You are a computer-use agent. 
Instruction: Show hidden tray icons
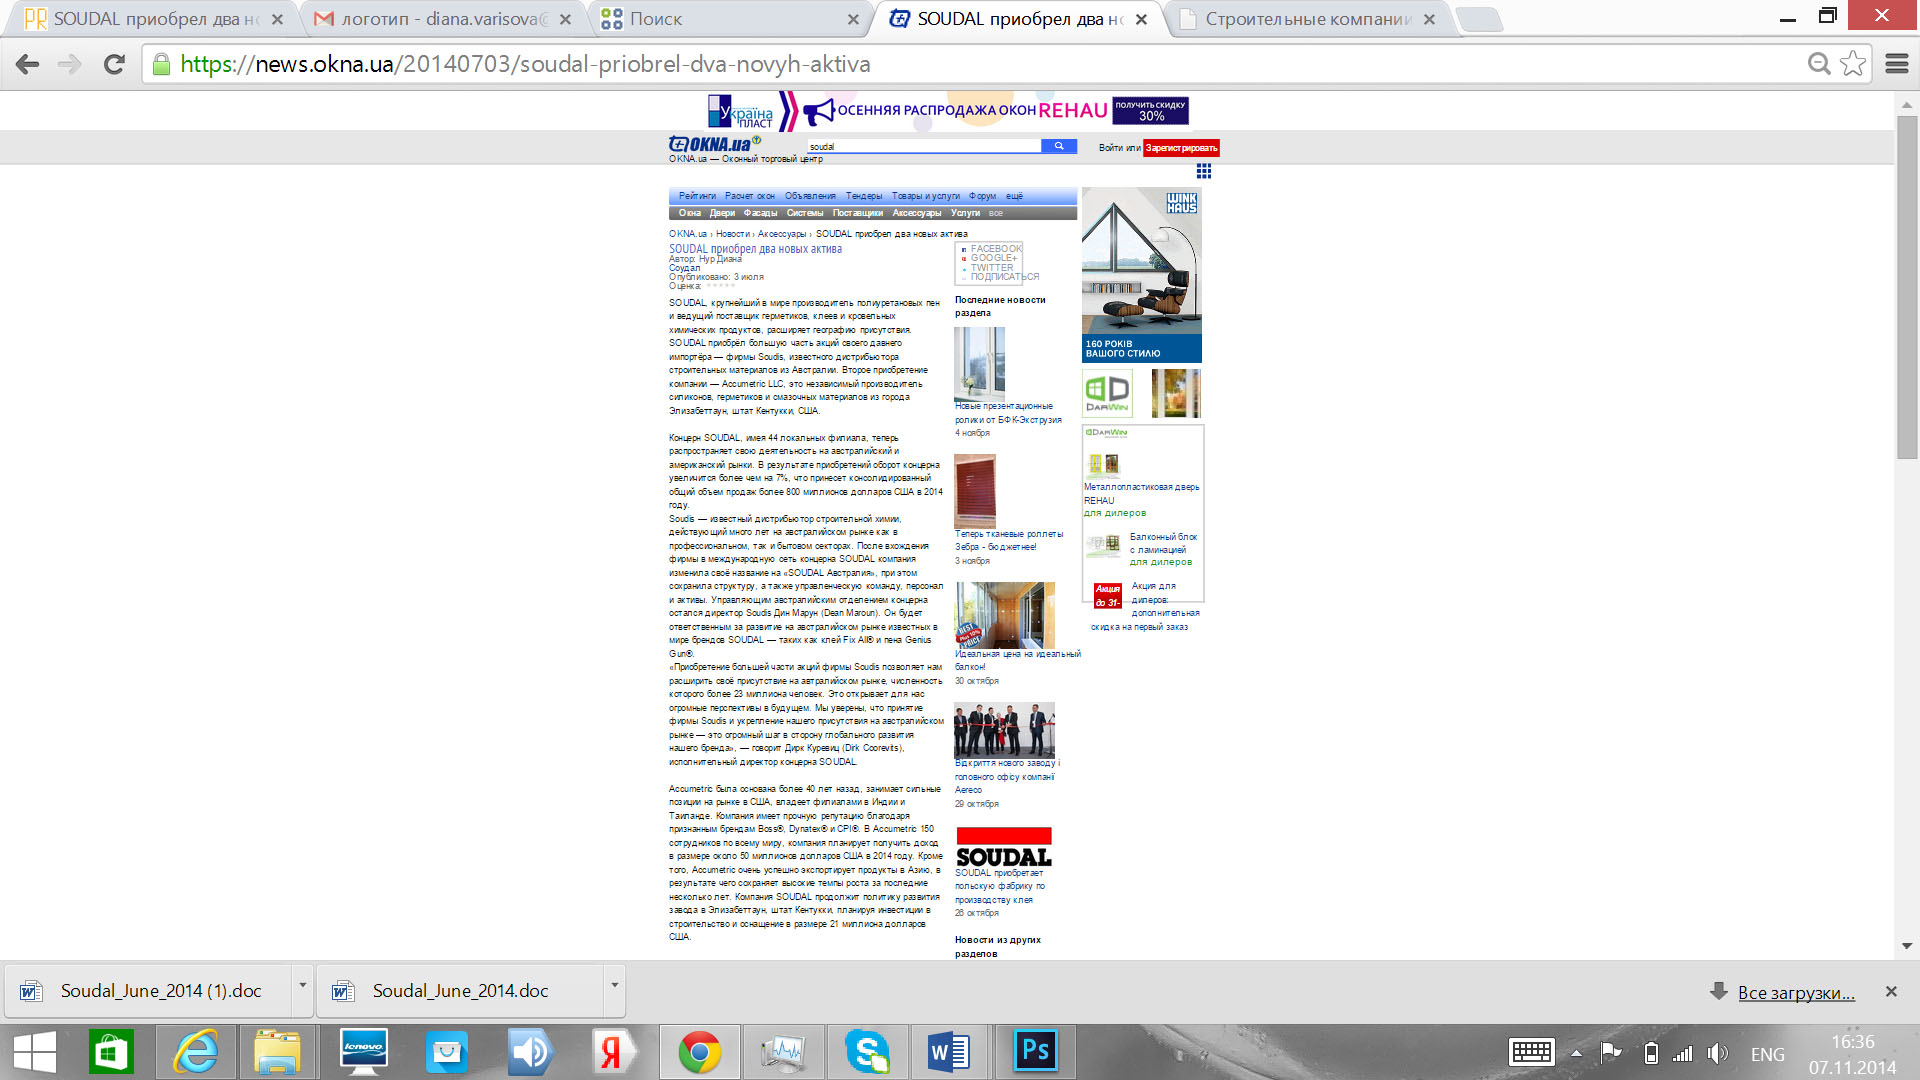point(1576,1053)
